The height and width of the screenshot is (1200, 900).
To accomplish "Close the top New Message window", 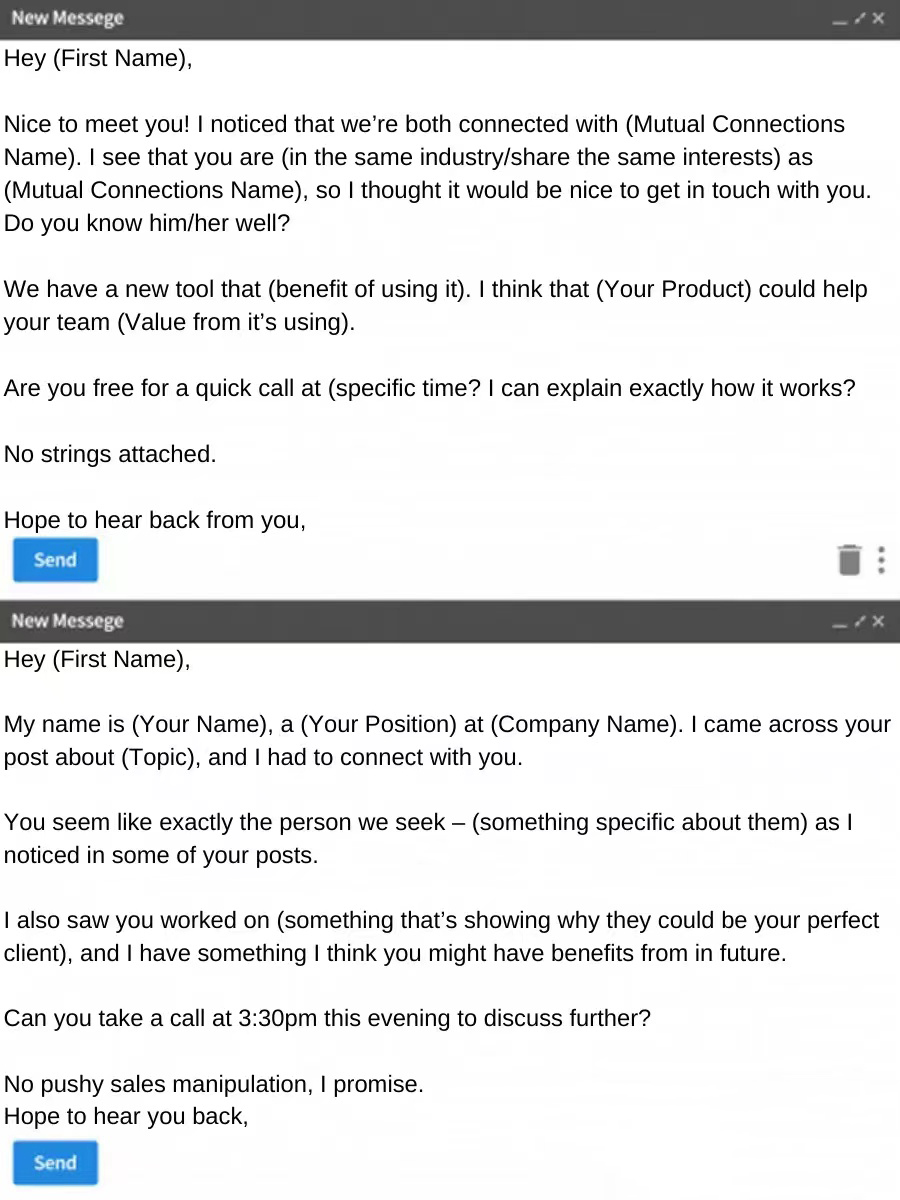I will pyautogui.click(x=878, y=18).
